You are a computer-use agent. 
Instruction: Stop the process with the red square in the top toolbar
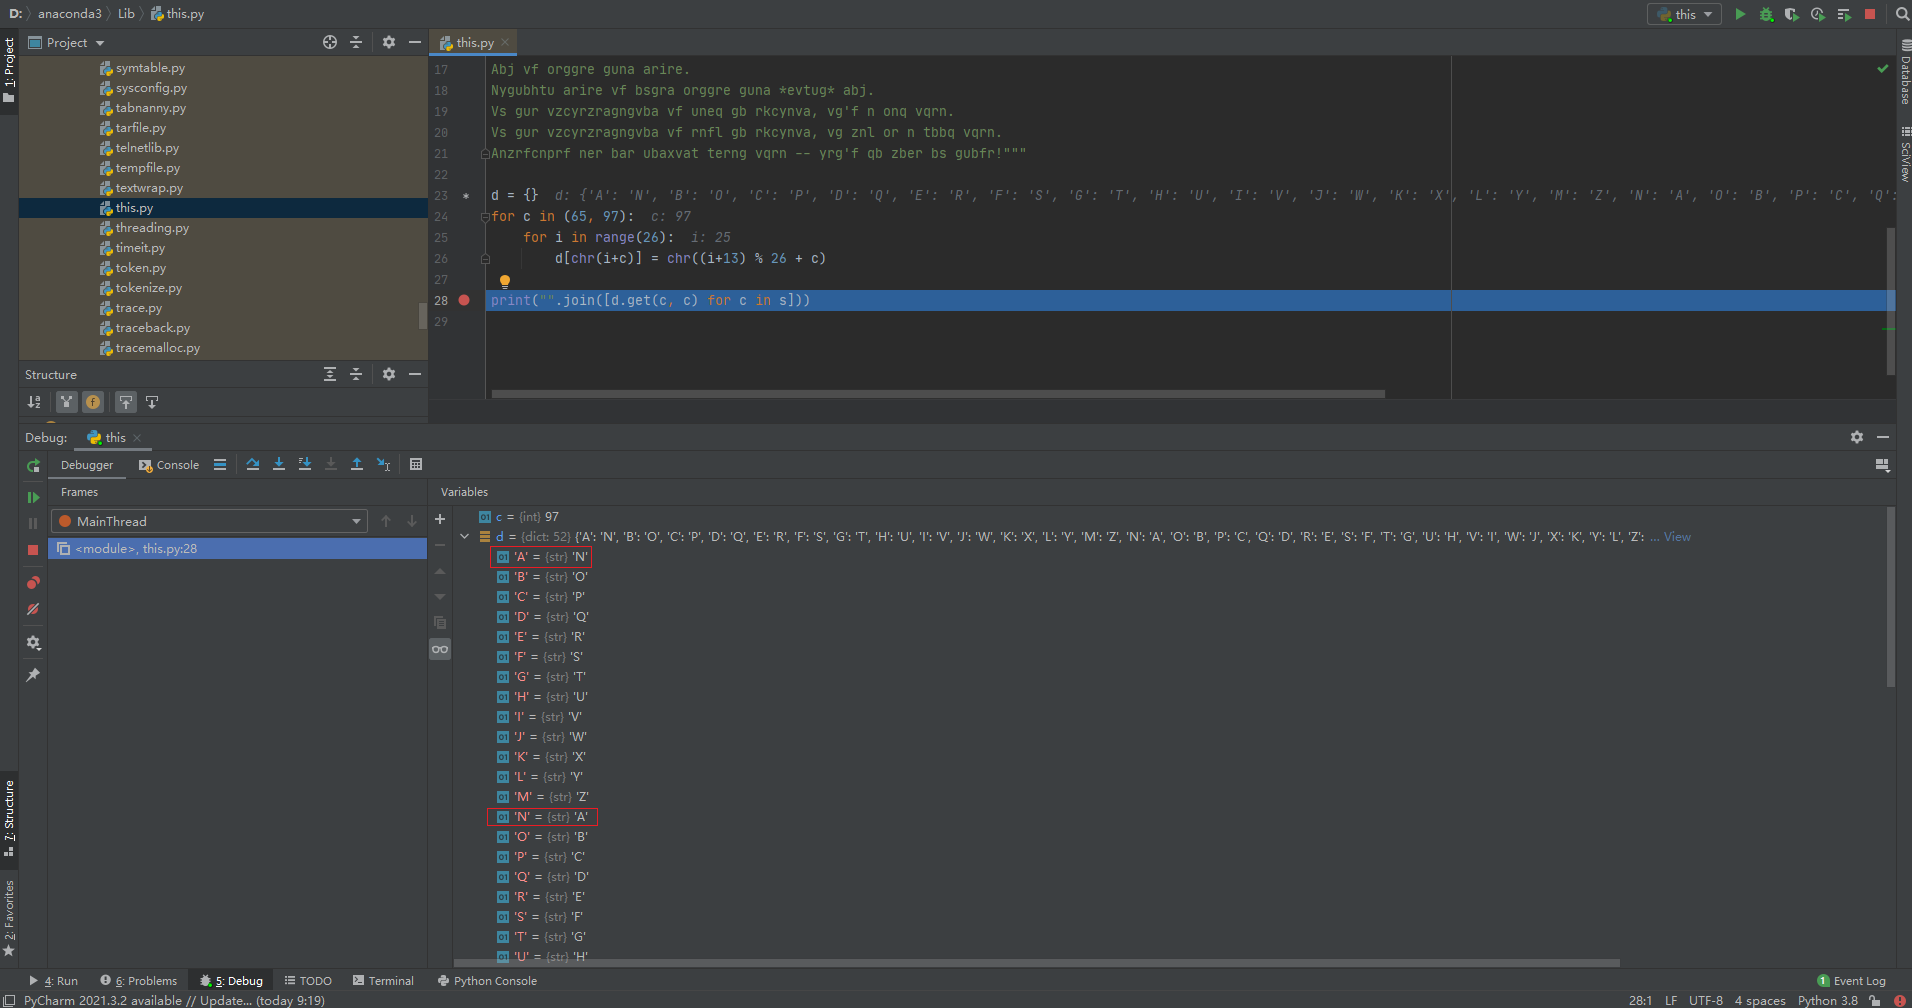tap(1870, 14)
